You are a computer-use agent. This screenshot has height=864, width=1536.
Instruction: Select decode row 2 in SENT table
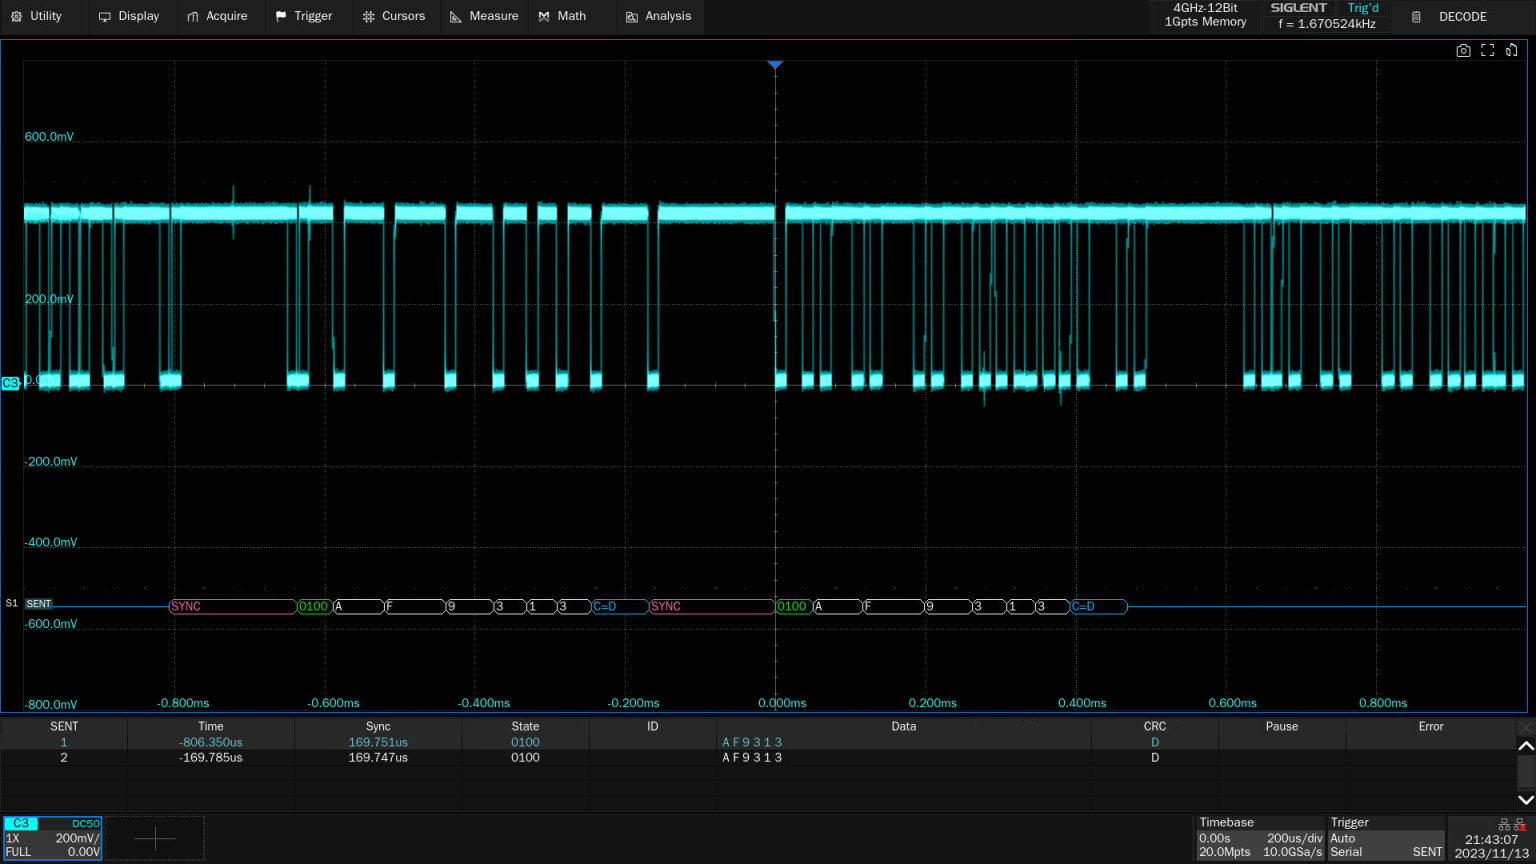(64, 758)
